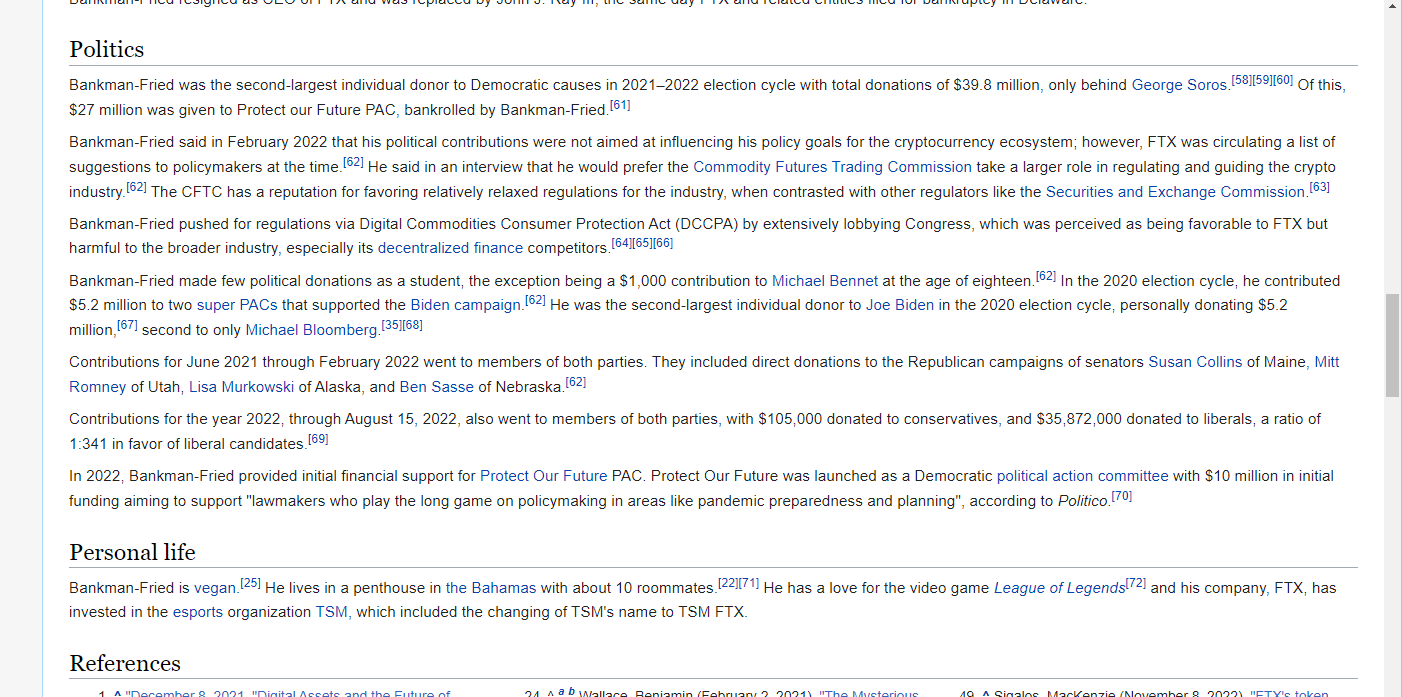1402x697 pixels.
Task: Open citation 62 after Biden campaign
Action: click(x=535, y=300)
